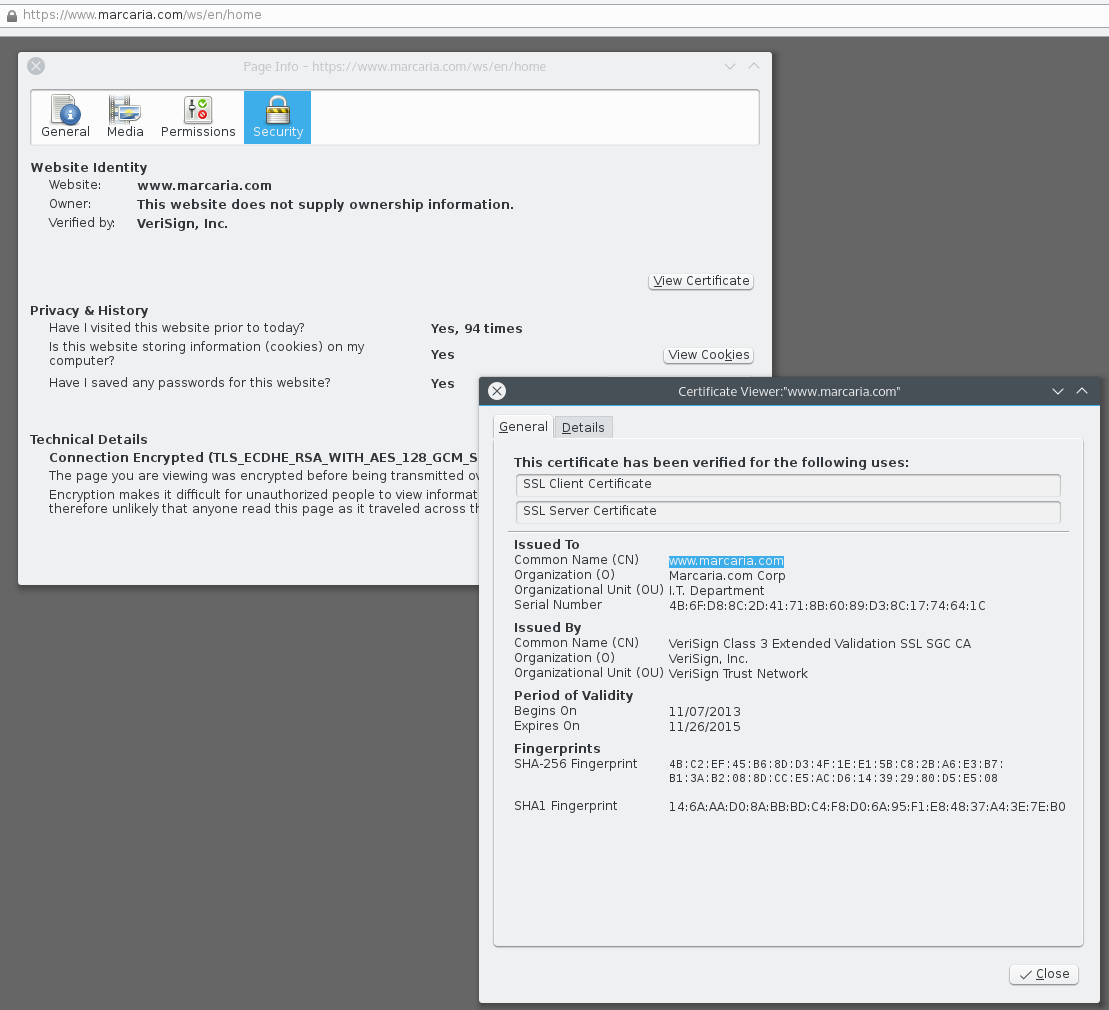1109x1010 pixels.
Task: Click the View Certificate button
Action: tap(701, 281)
